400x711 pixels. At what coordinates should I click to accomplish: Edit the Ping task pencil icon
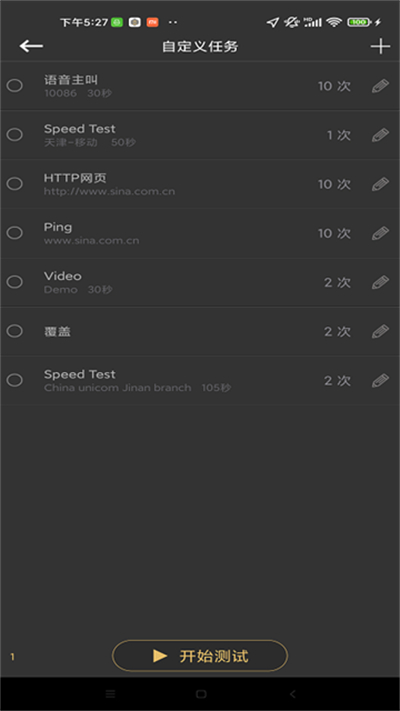pos(380,233)
